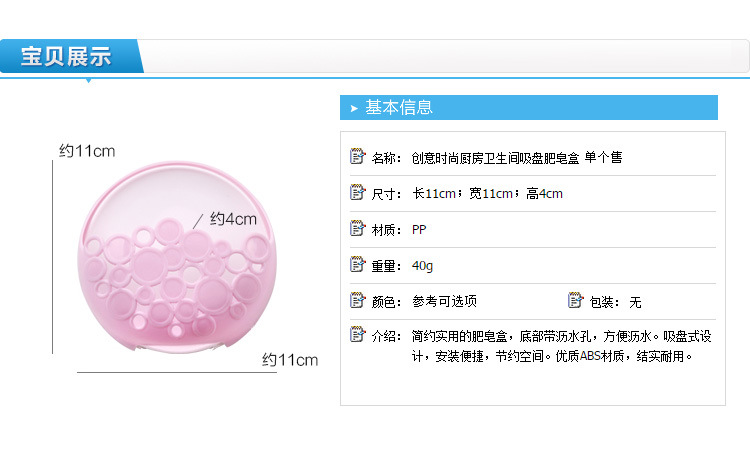Click the notepad icon beside 包装
Viewport: 750px width, 450px height.
coord(575,300)
